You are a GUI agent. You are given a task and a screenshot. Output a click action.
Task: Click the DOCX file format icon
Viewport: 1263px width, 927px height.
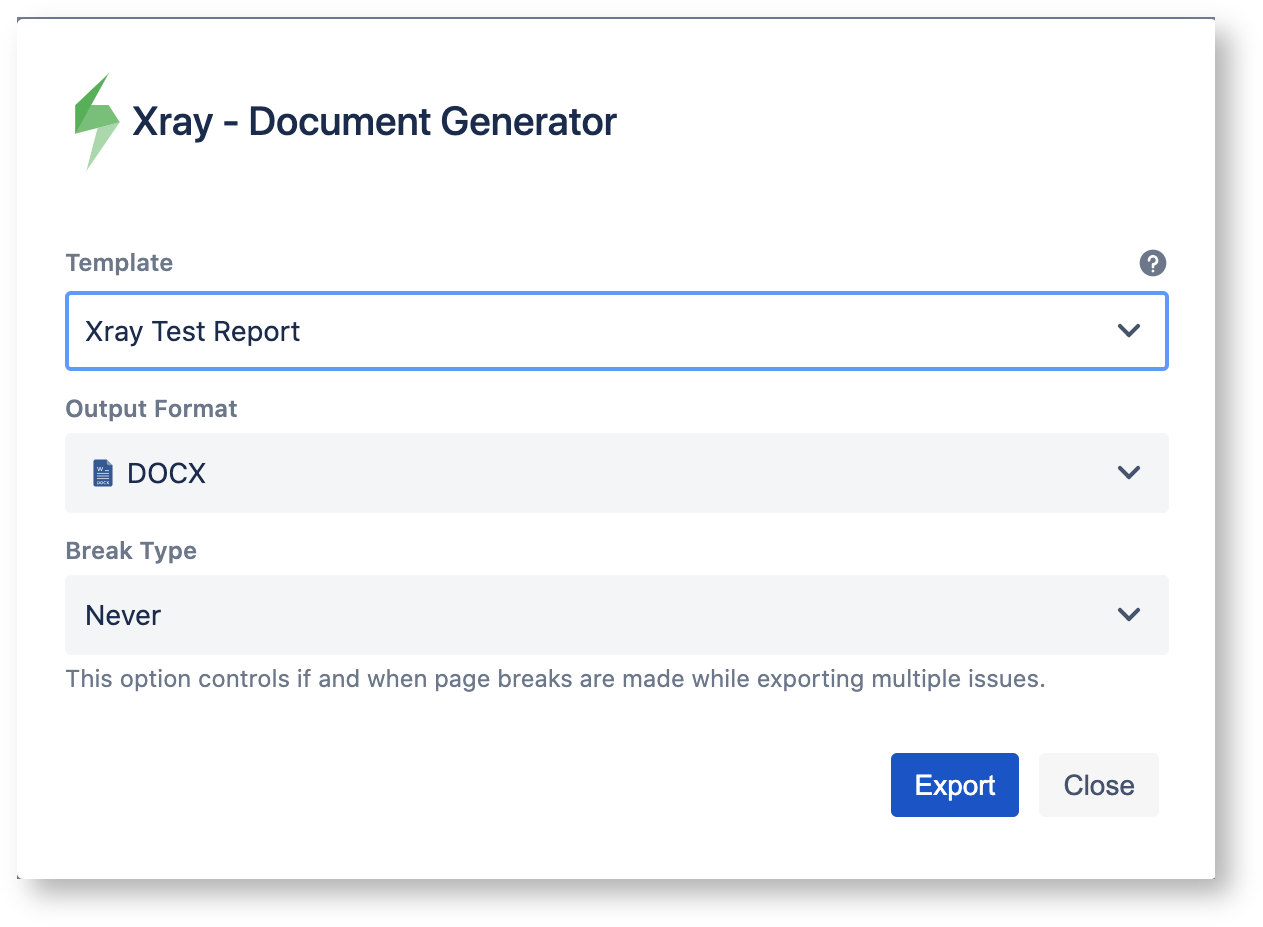pyautogui.click(x=103, y=473)
